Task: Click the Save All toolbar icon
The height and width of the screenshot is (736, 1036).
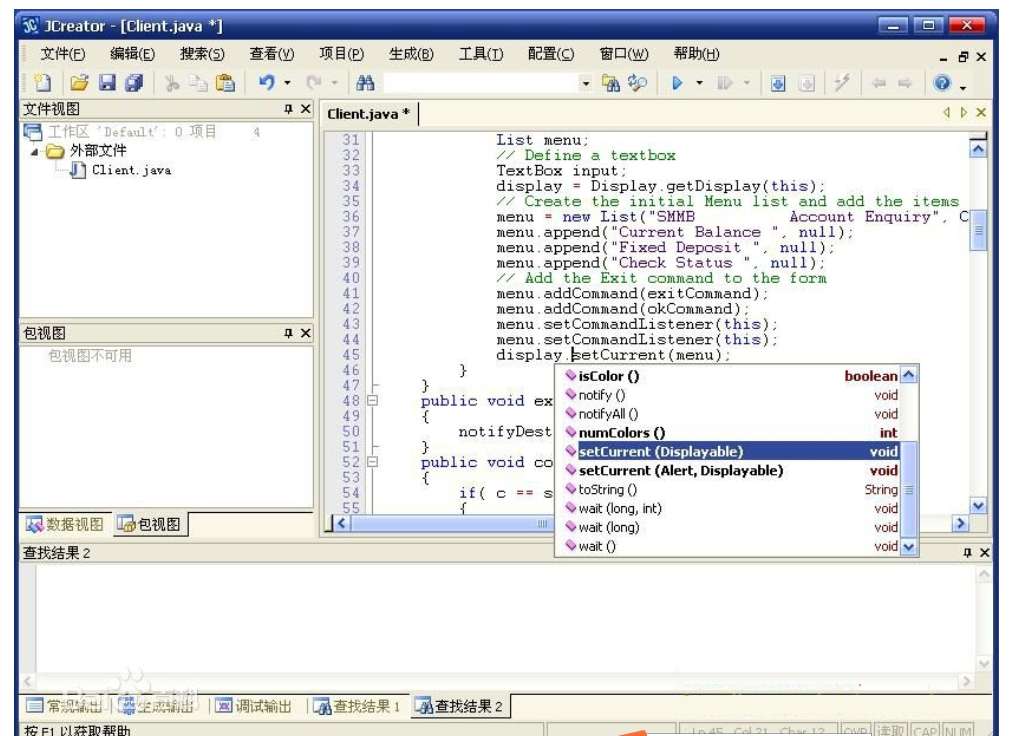Action: (134, 83)
